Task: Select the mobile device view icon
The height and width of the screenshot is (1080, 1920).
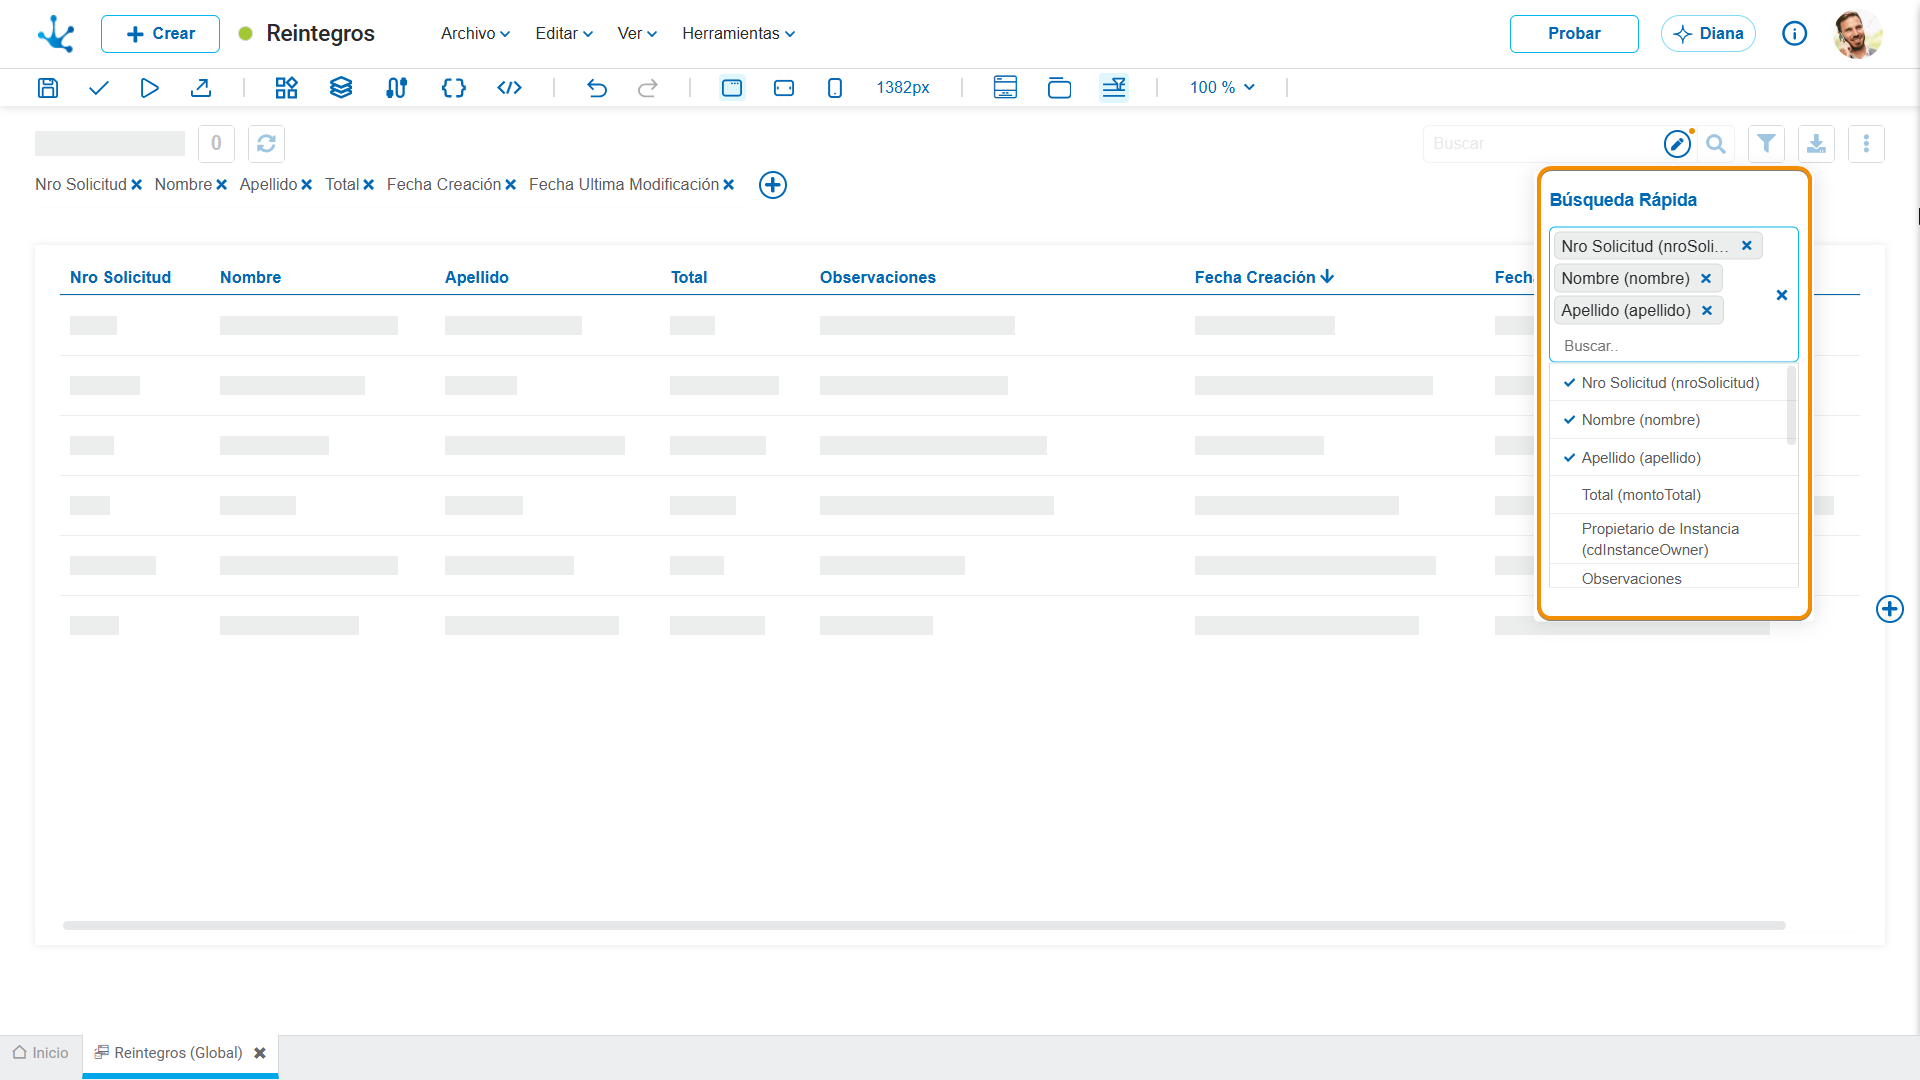Action: click(x=835, y=88)
